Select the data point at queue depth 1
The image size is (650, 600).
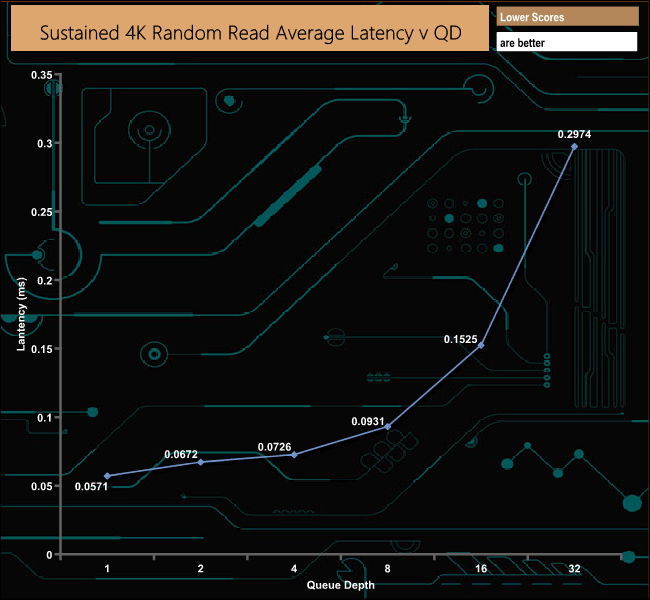pyautogui.click(x=108, y=476)
